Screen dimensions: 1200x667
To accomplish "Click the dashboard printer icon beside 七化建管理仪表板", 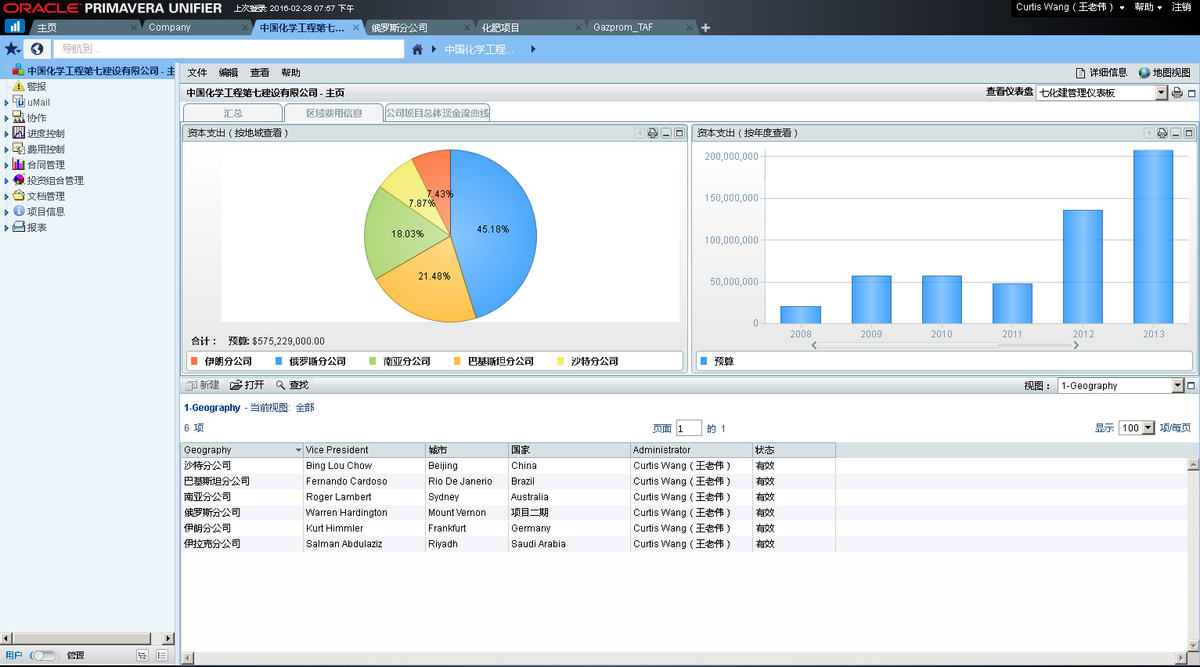I will pos(1177,93).
